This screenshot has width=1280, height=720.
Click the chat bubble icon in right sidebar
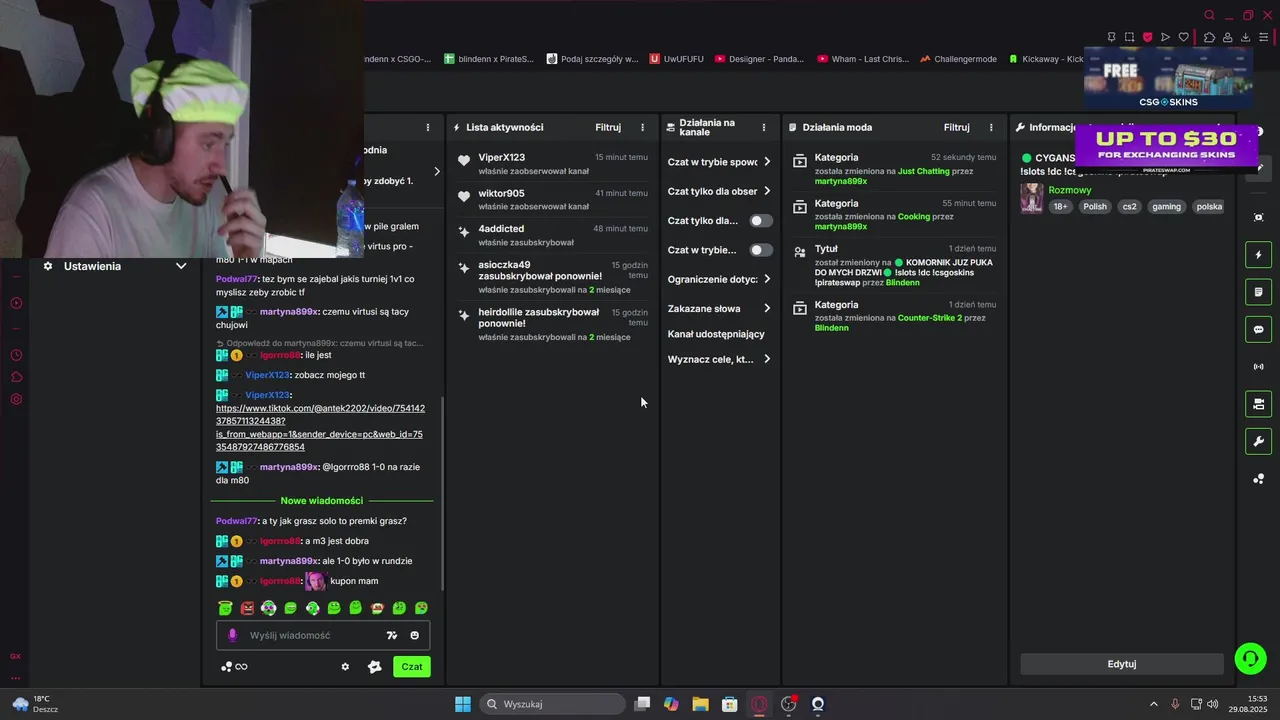[x=1258, y=329]
